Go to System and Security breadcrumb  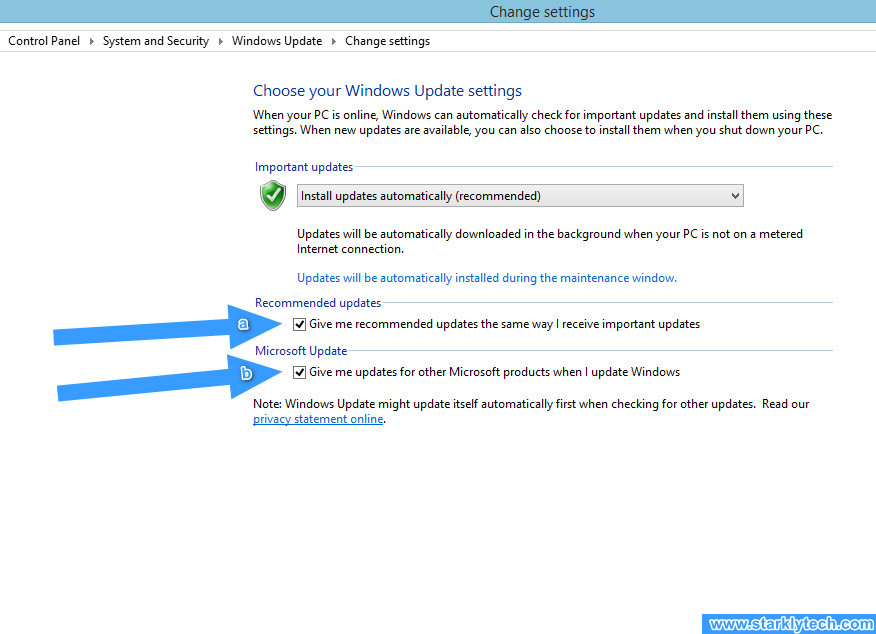click(155, 41)
